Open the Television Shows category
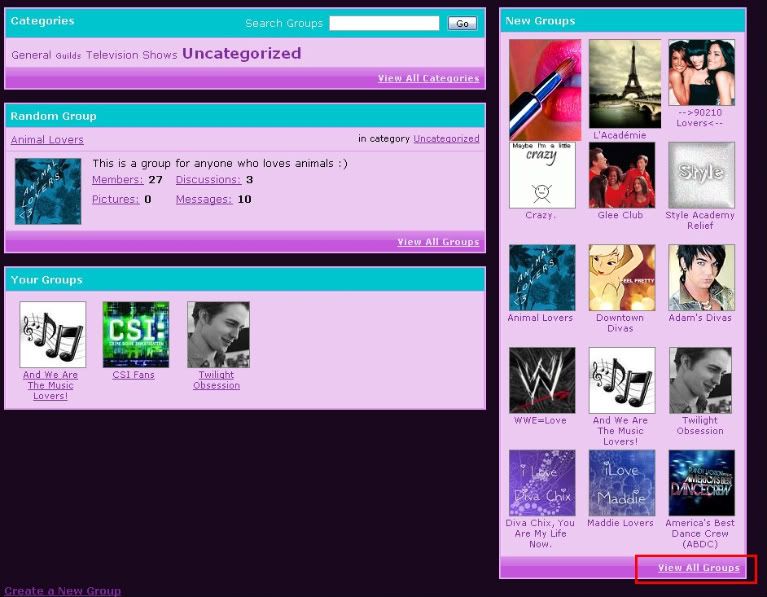Screen dimensions: 767x597 [132, 55]
